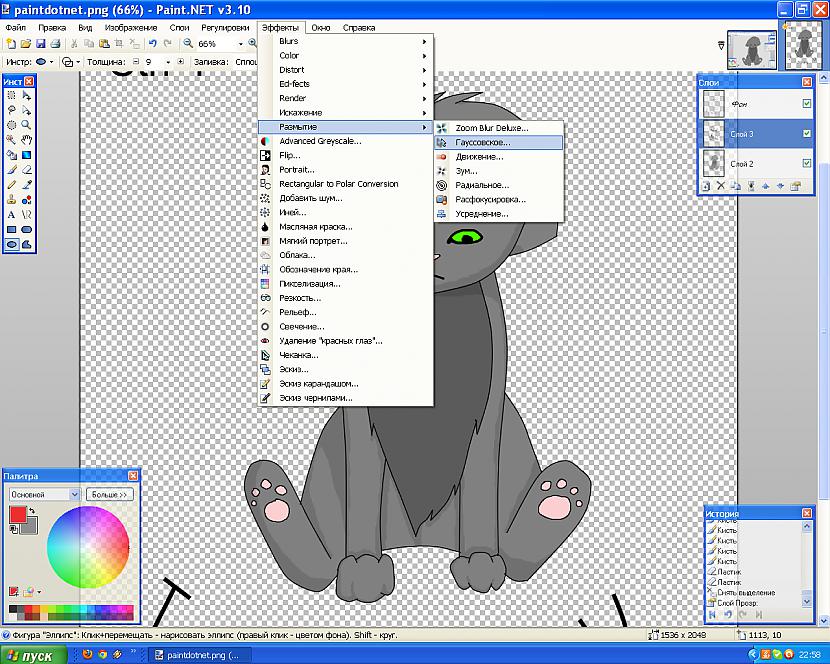Select the Move Selected Pixels tool
The image size is (830, 664).
tap(26, 96)
